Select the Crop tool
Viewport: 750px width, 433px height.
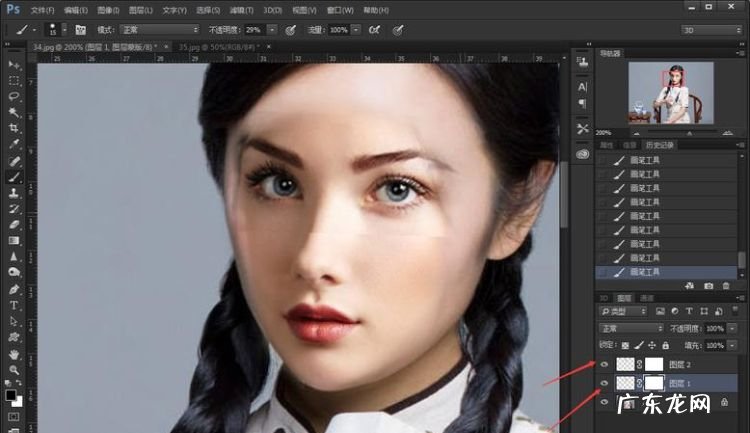coord(14,128)
